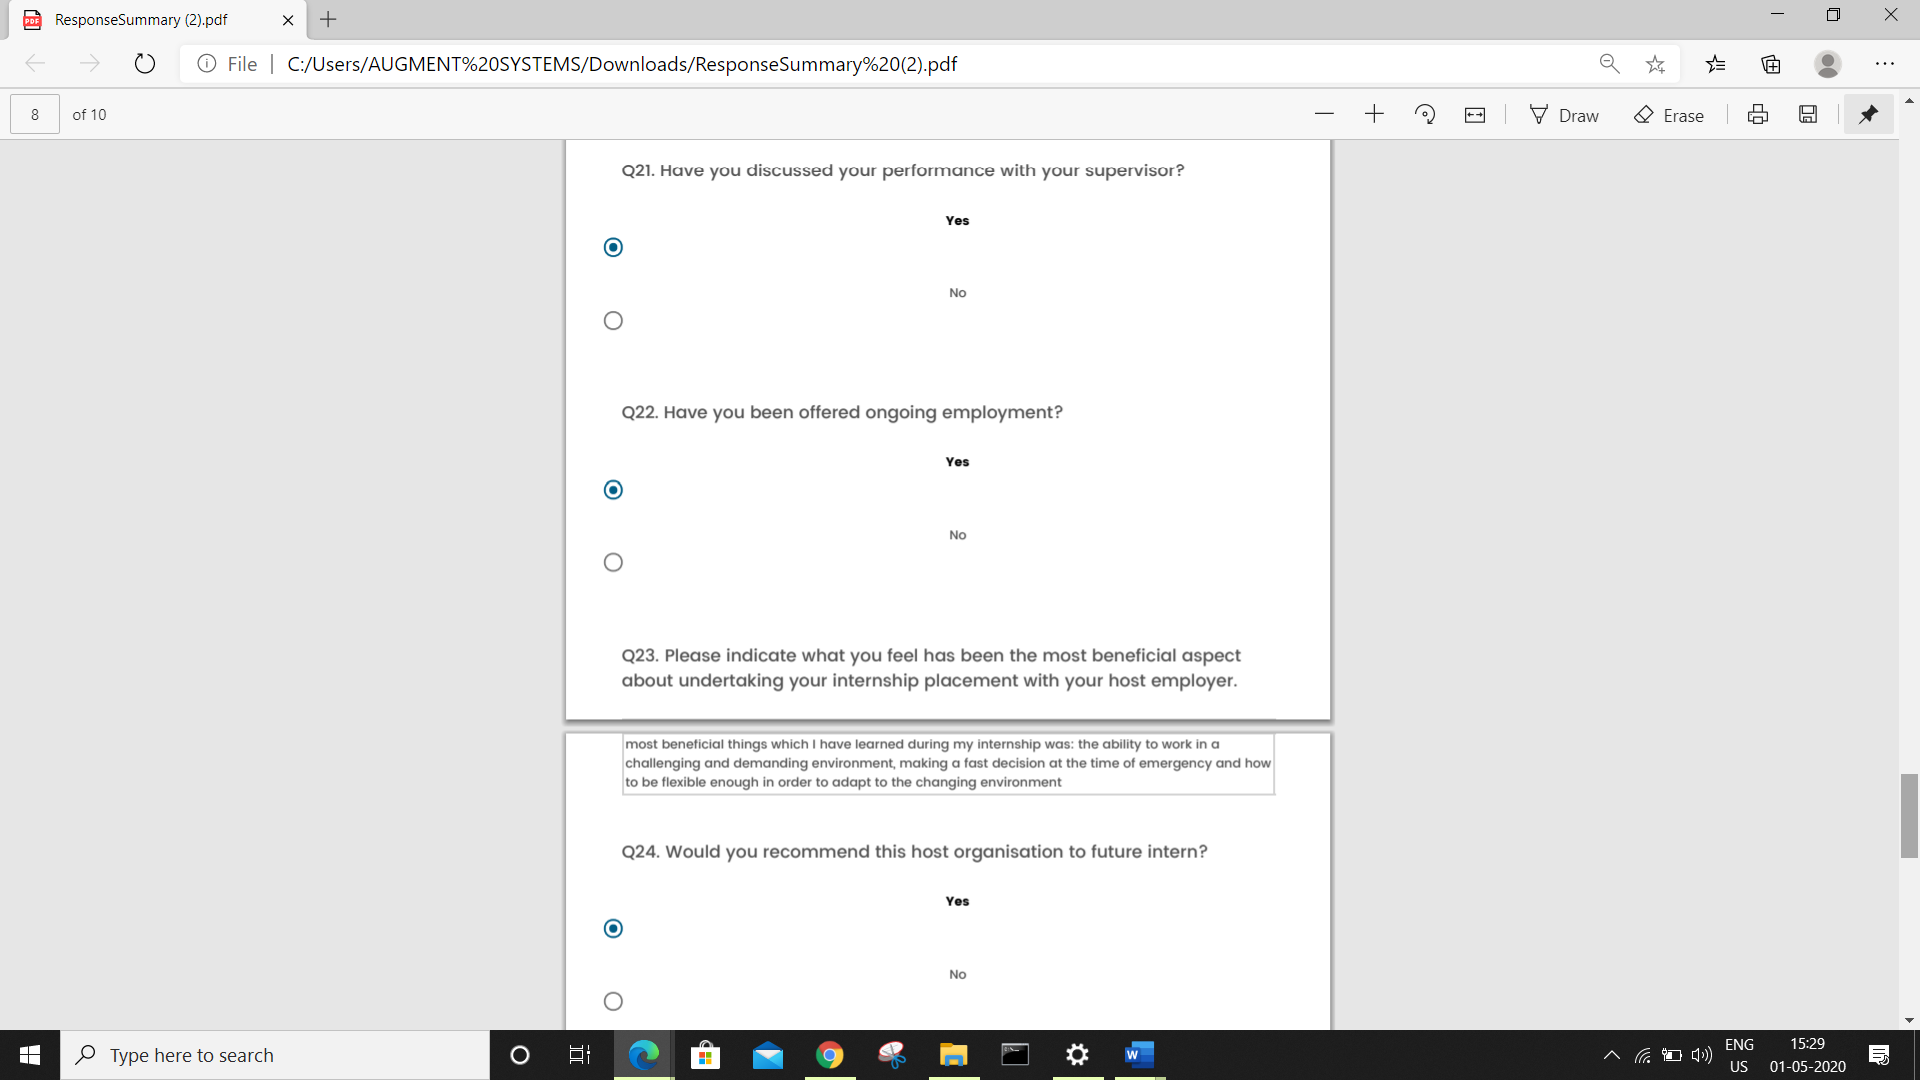Open the clock showing 15:29

click(x=1807, y=1055)
